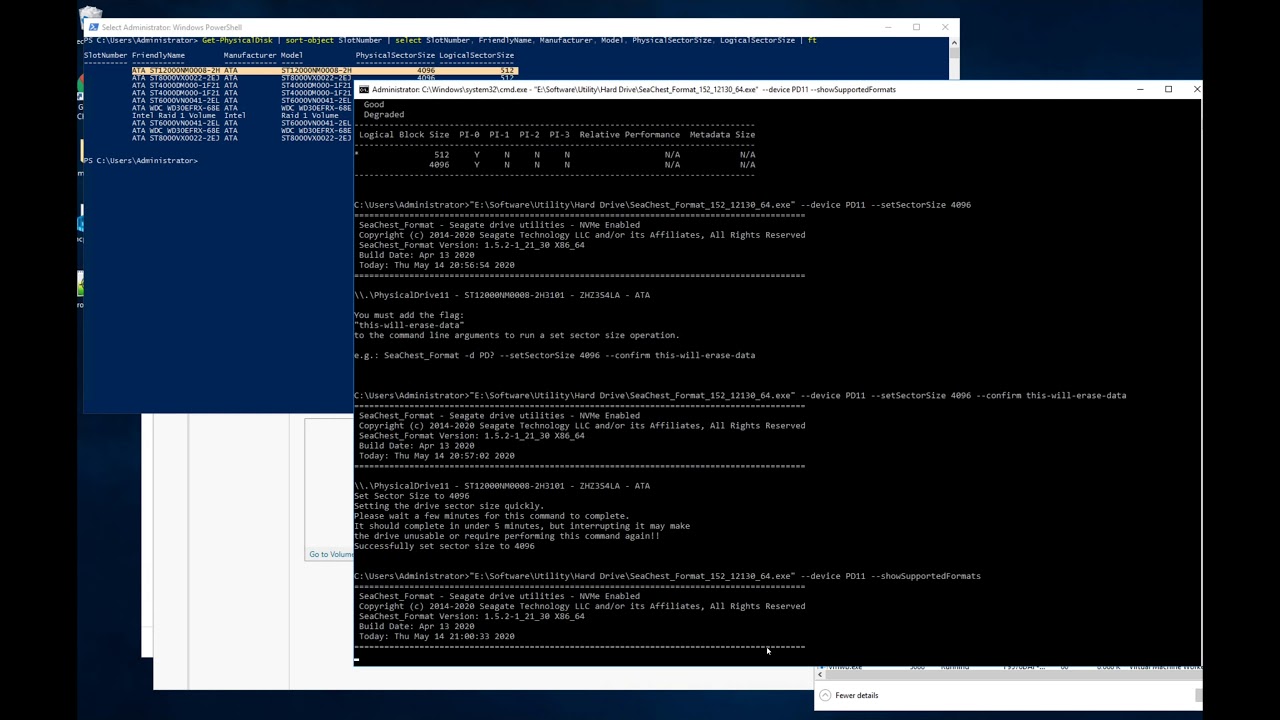Click "Successfully set sector size to 4096"
1280x720 pixels.
(444, 546)
